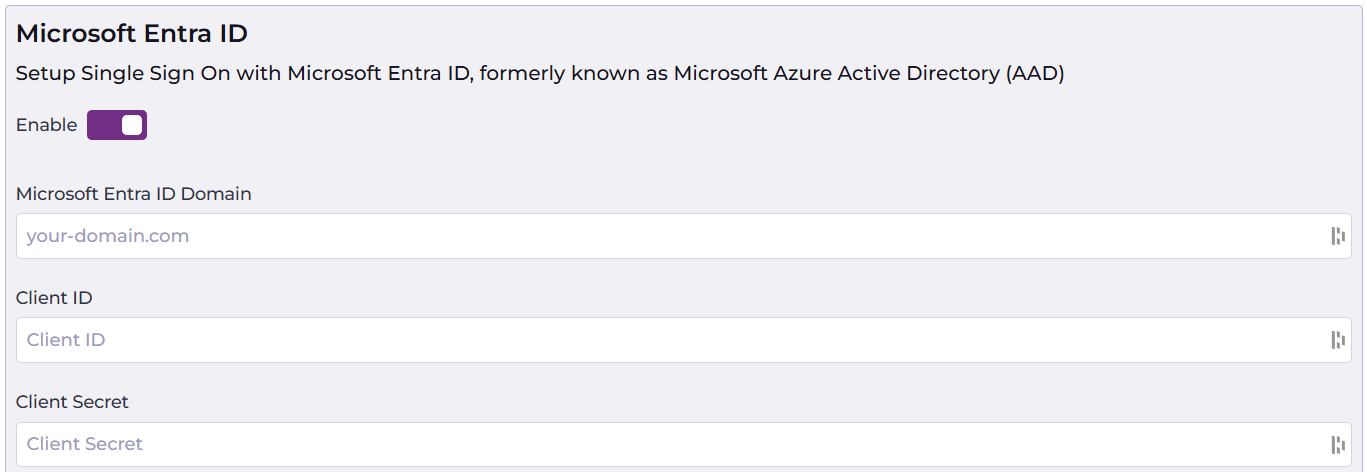
Task: Click the 'Microsoft Entra ID' section heading
Action: (x=132, y=34)
